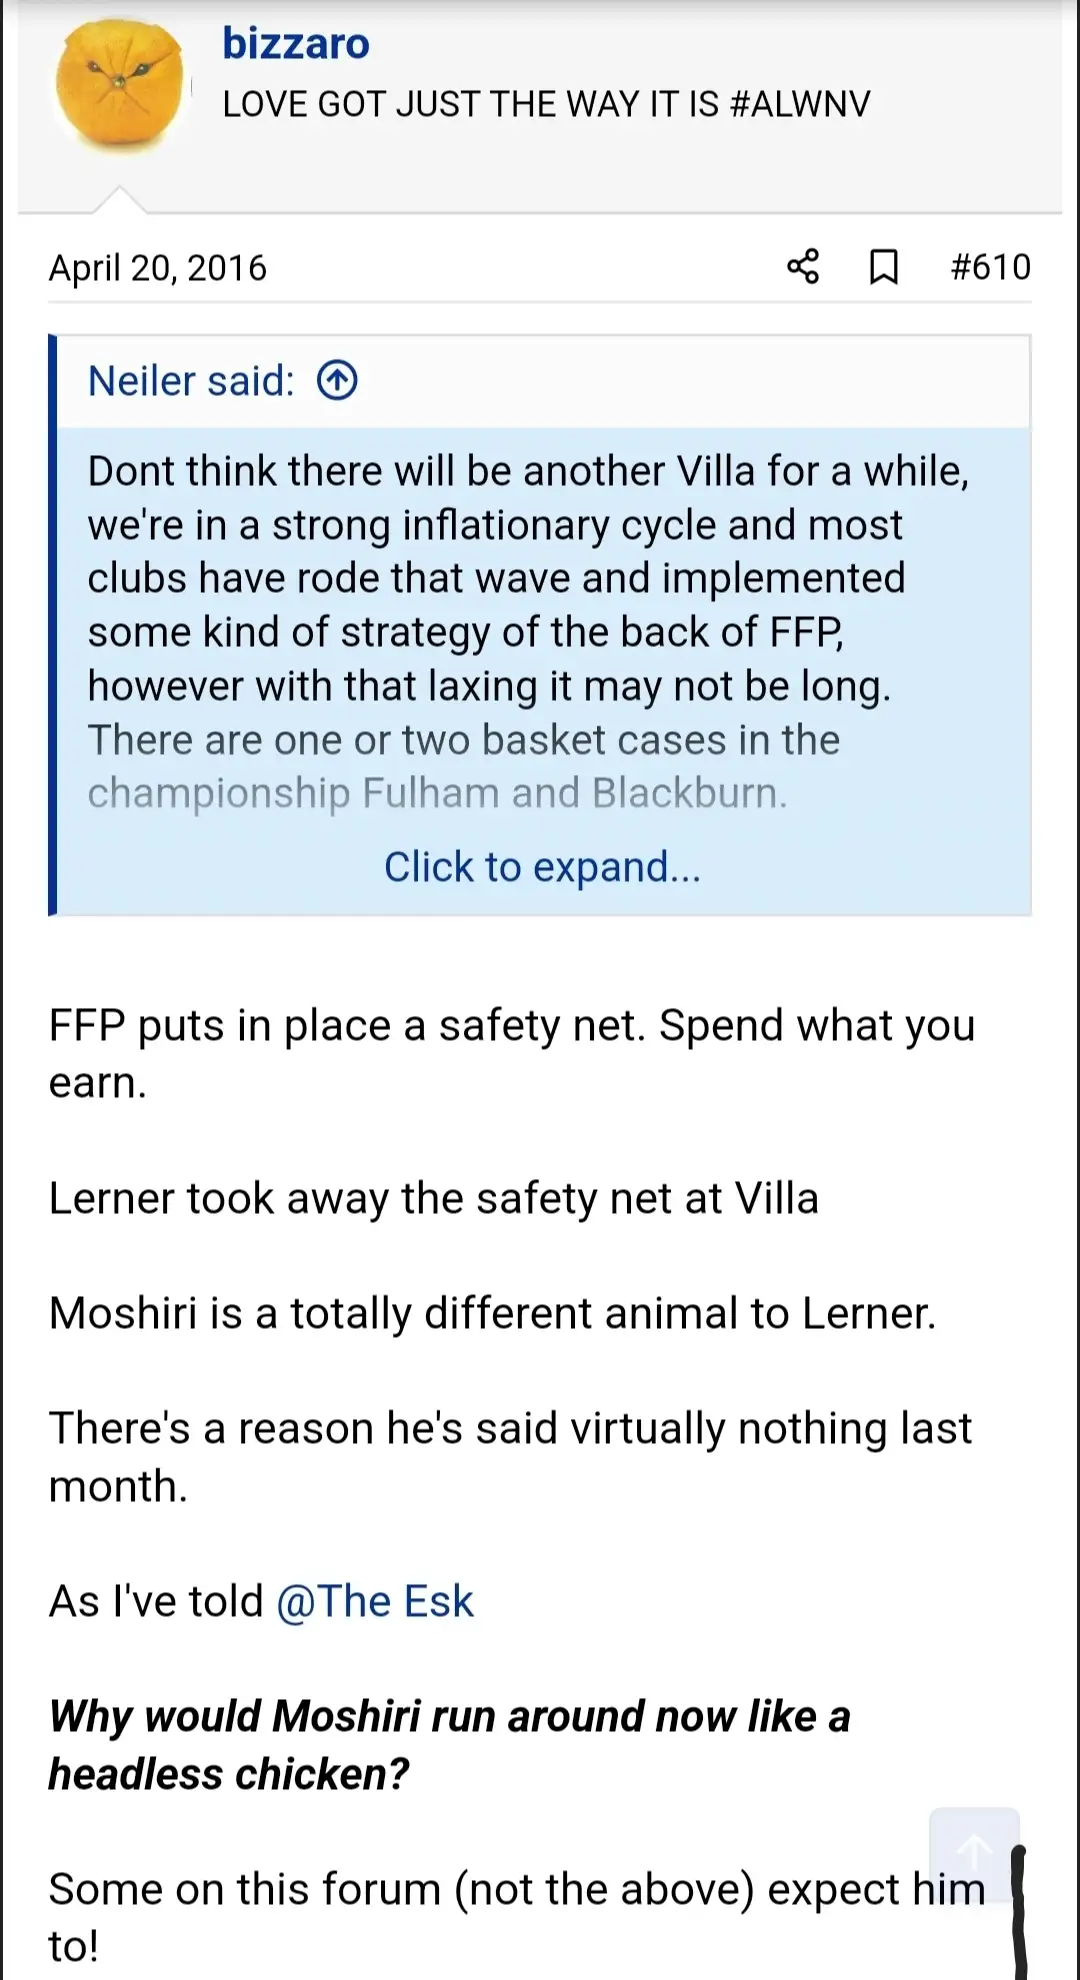Tap the "LOVE GOT JUST THE WAY IT IS" user title
The height and width of the screenshot is (1980, 1080).
546,104
